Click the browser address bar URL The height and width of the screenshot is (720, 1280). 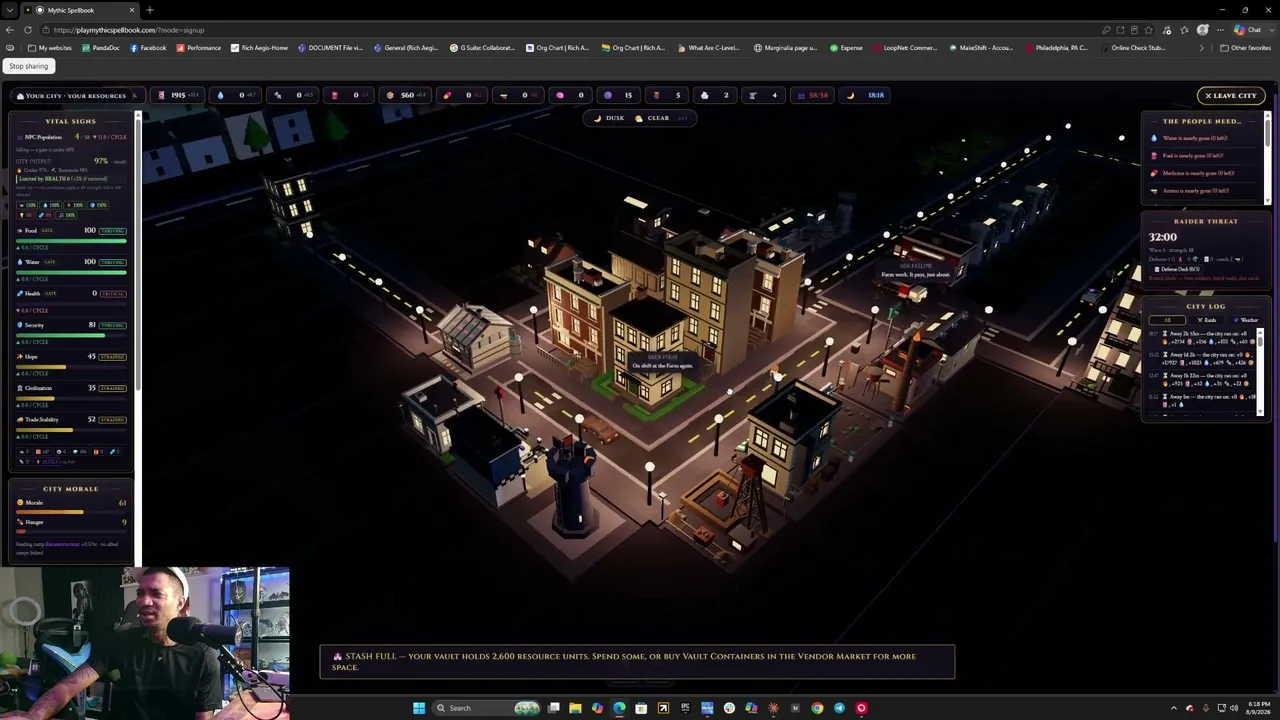click(x=129, y=30)
